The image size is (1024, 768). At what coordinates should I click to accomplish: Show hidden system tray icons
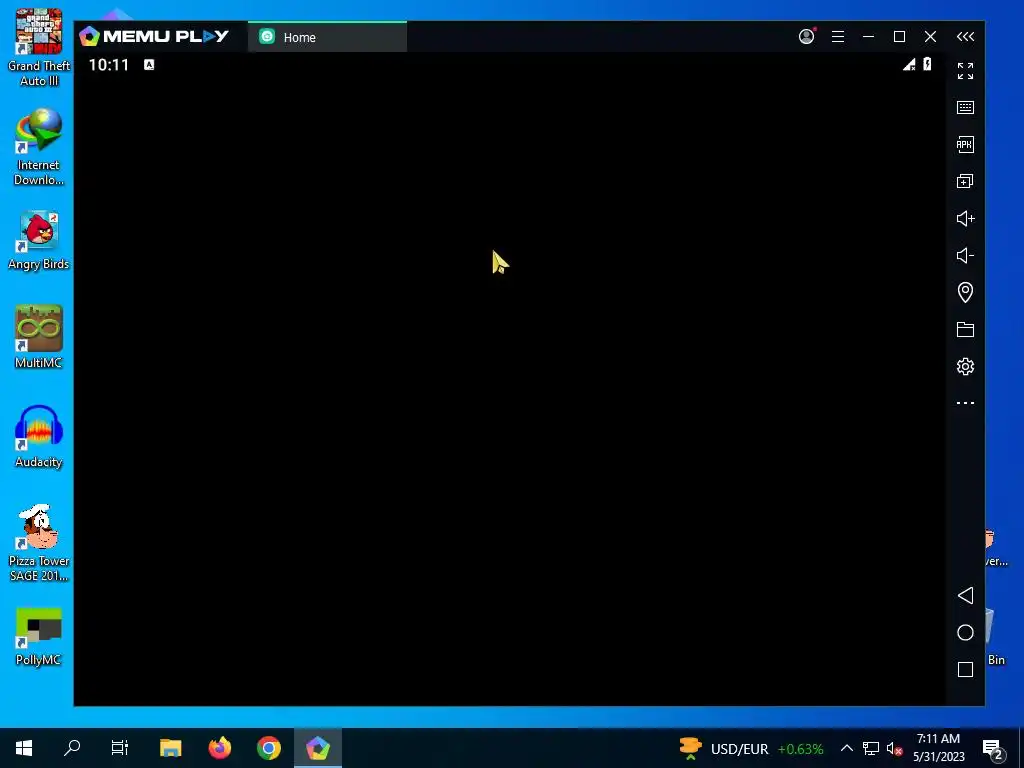(846, 748)
